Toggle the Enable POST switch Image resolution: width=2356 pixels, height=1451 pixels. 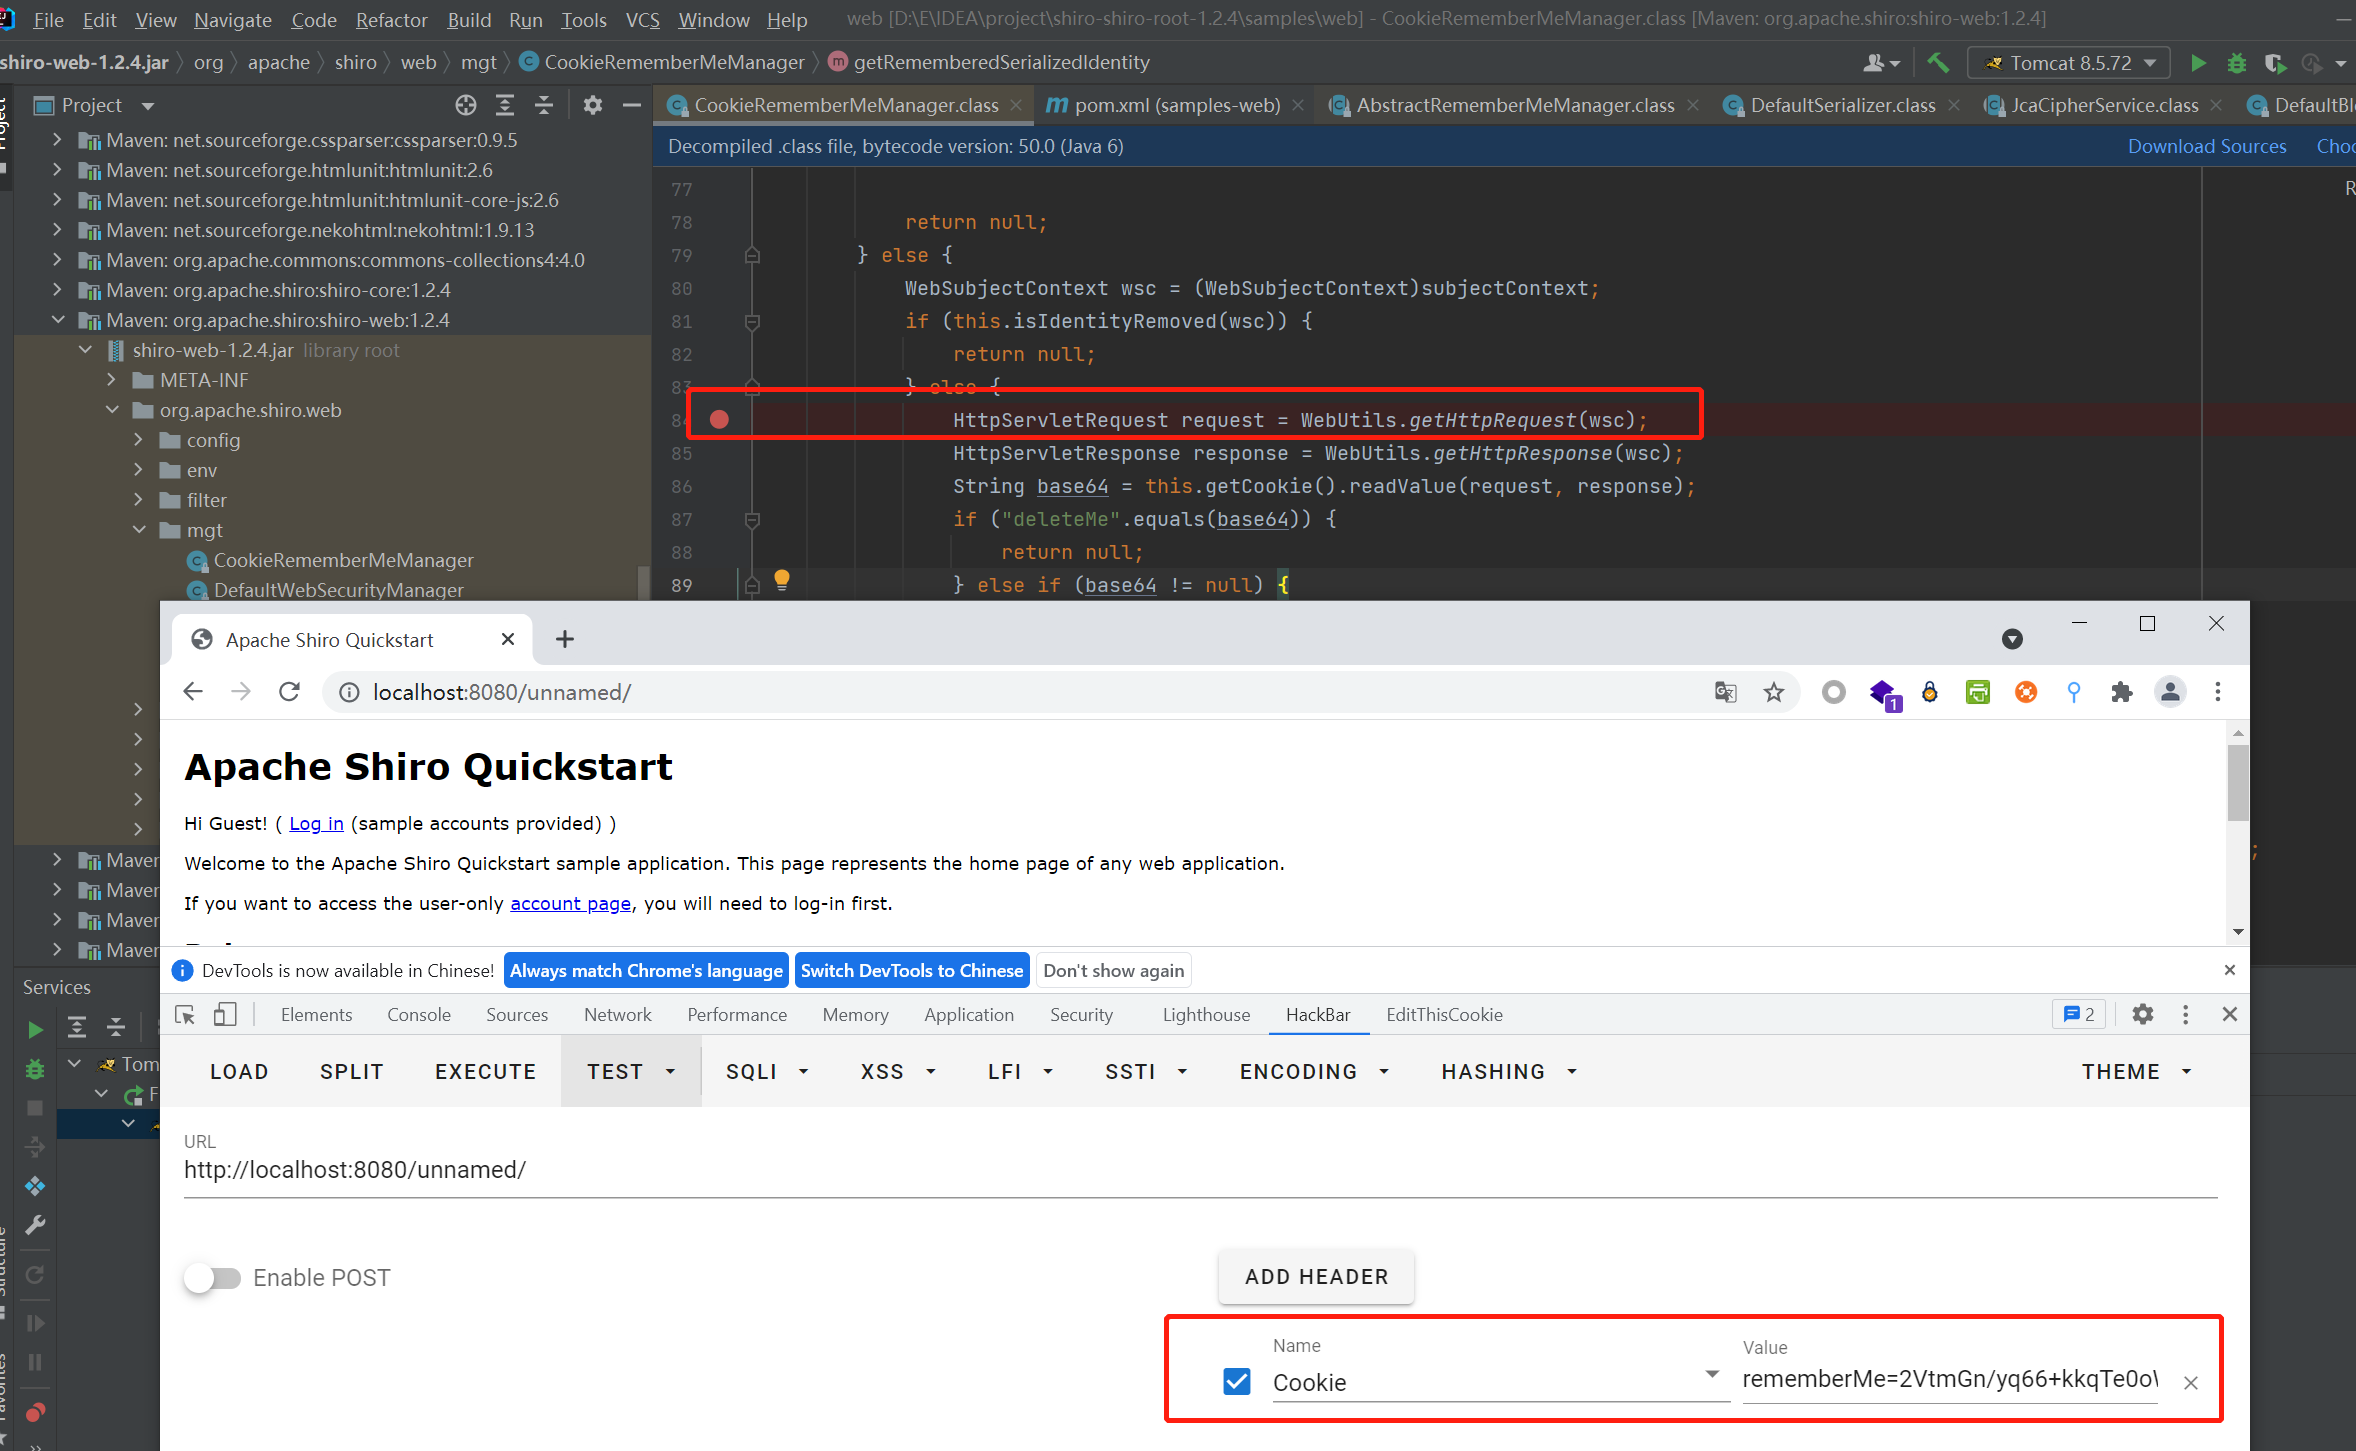[x=213, y=1278]
